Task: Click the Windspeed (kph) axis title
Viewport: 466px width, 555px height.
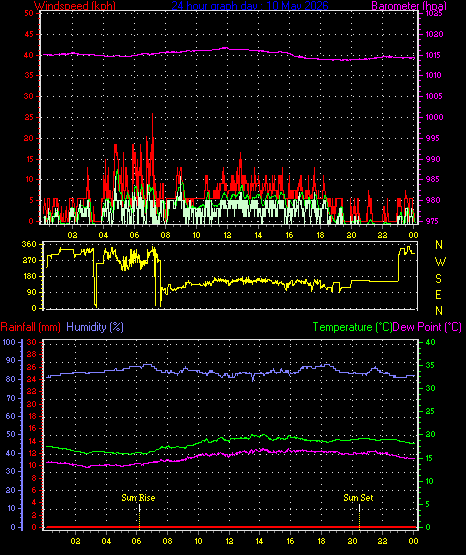Action: point(75,6)
